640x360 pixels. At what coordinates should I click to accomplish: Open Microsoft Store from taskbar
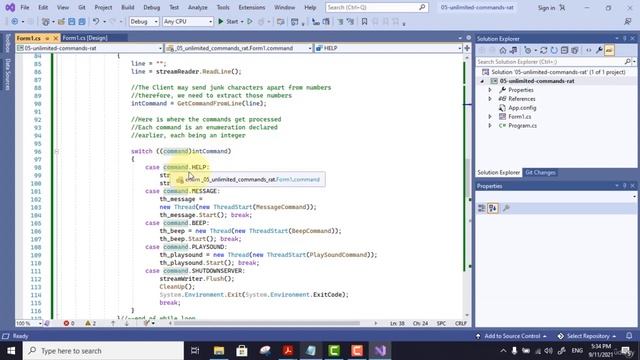(x=242, y=351)
